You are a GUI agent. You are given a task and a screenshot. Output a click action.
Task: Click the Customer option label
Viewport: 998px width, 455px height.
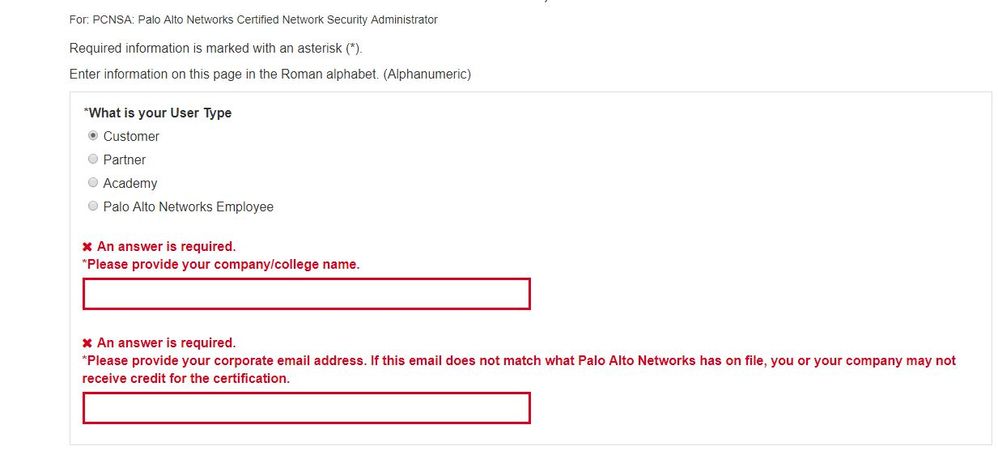pos(131,136)
